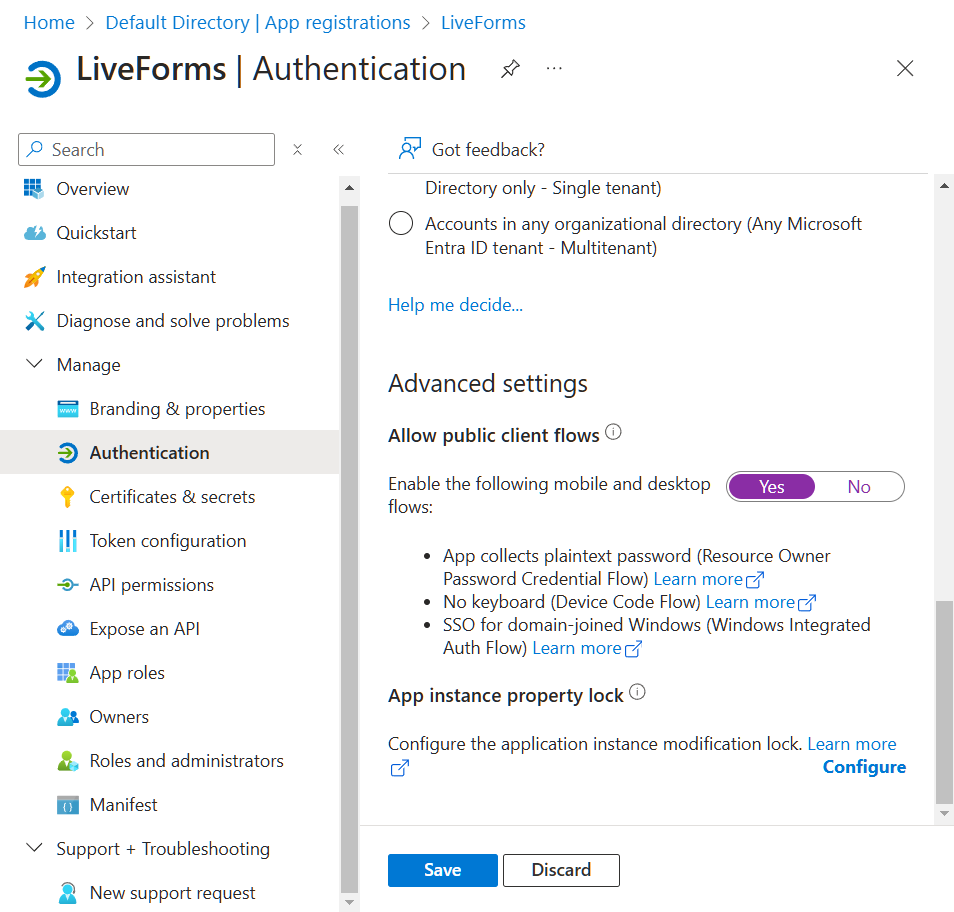
Task: Click the Save button
Action: coord(442,870)
